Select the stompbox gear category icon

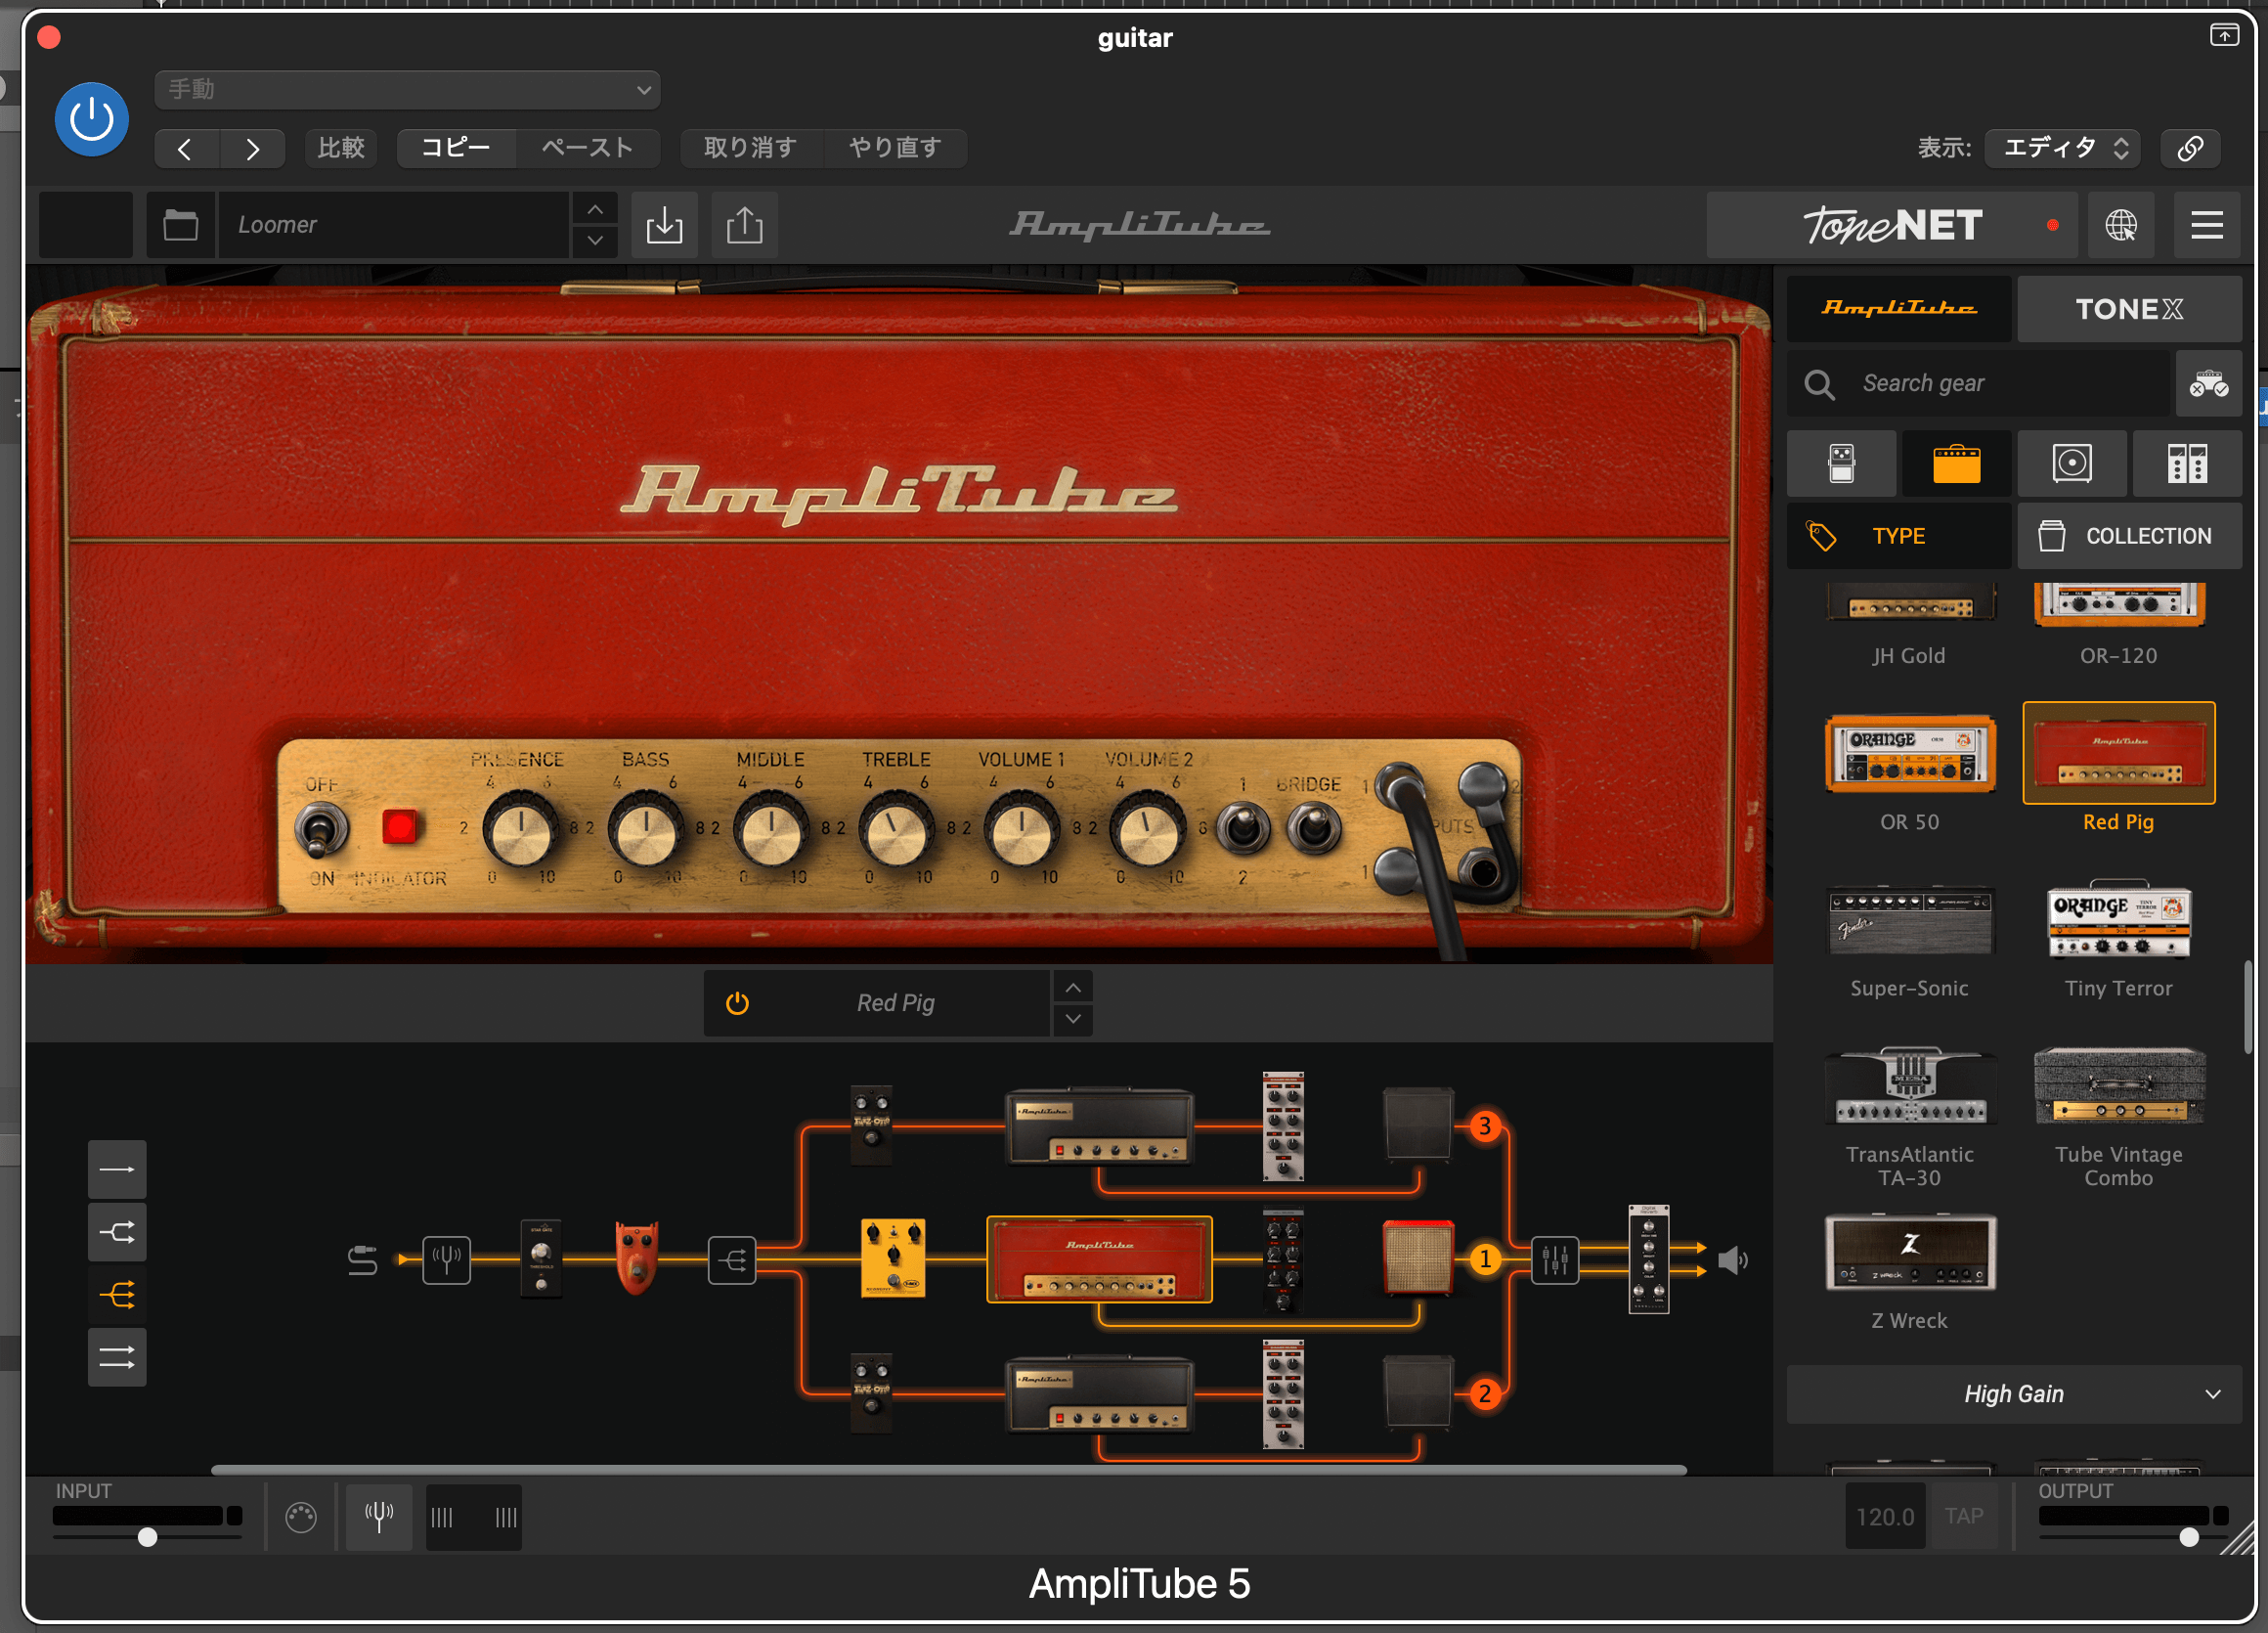tap(1843, 463)
